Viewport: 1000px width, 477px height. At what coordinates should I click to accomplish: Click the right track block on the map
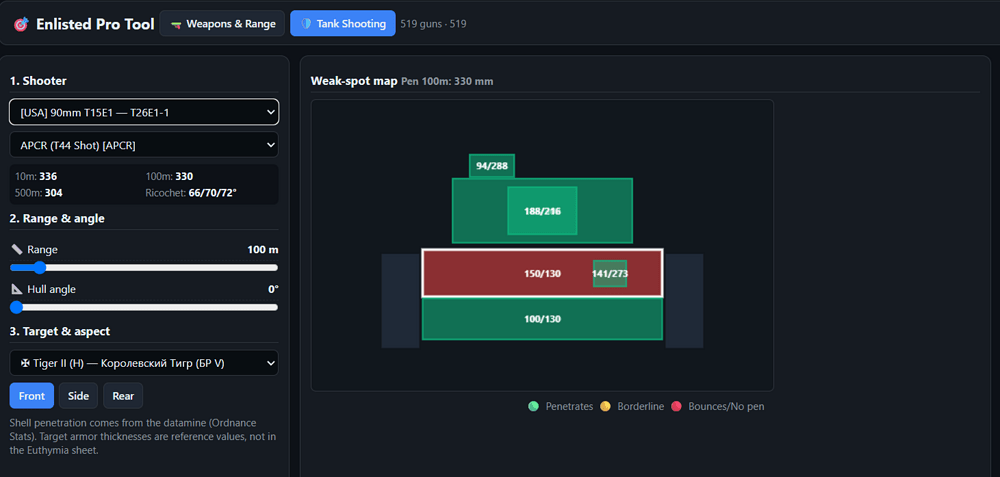[684, 300]
